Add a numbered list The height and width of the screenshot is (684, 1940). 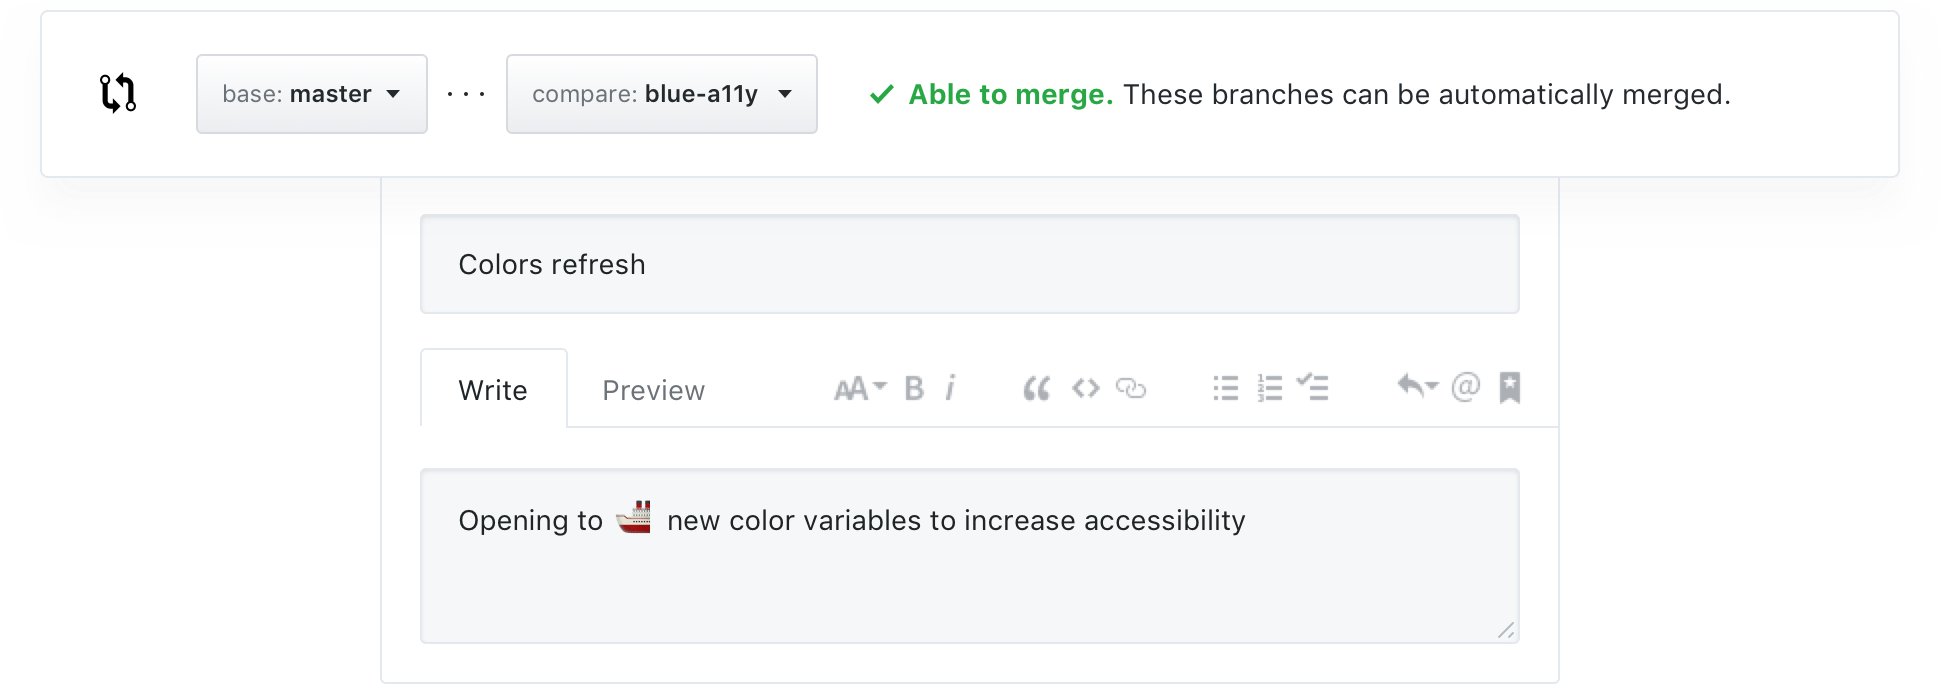pos(1269,388)
